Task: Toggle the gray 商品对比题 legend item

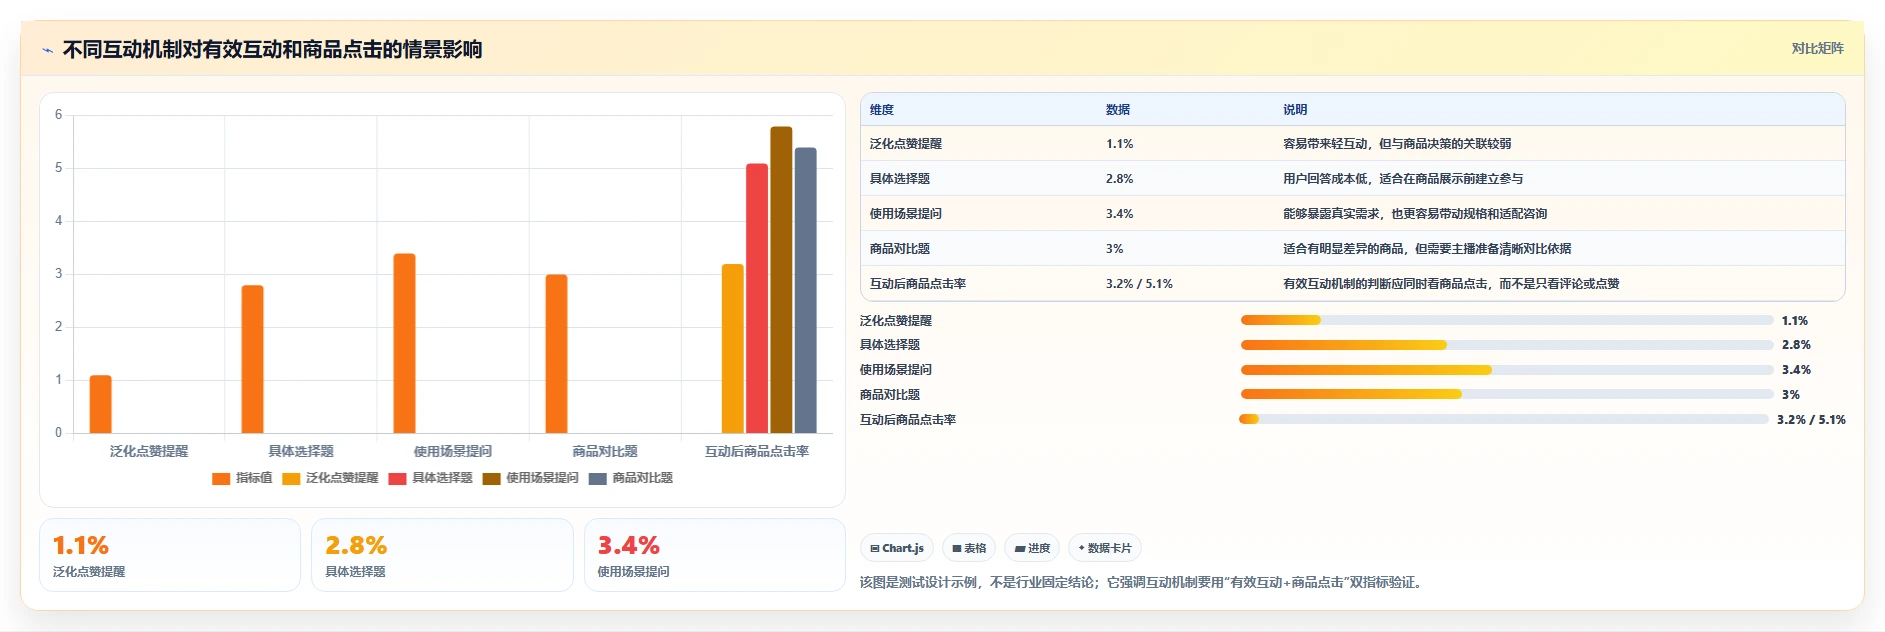Action: pos(631,478)
